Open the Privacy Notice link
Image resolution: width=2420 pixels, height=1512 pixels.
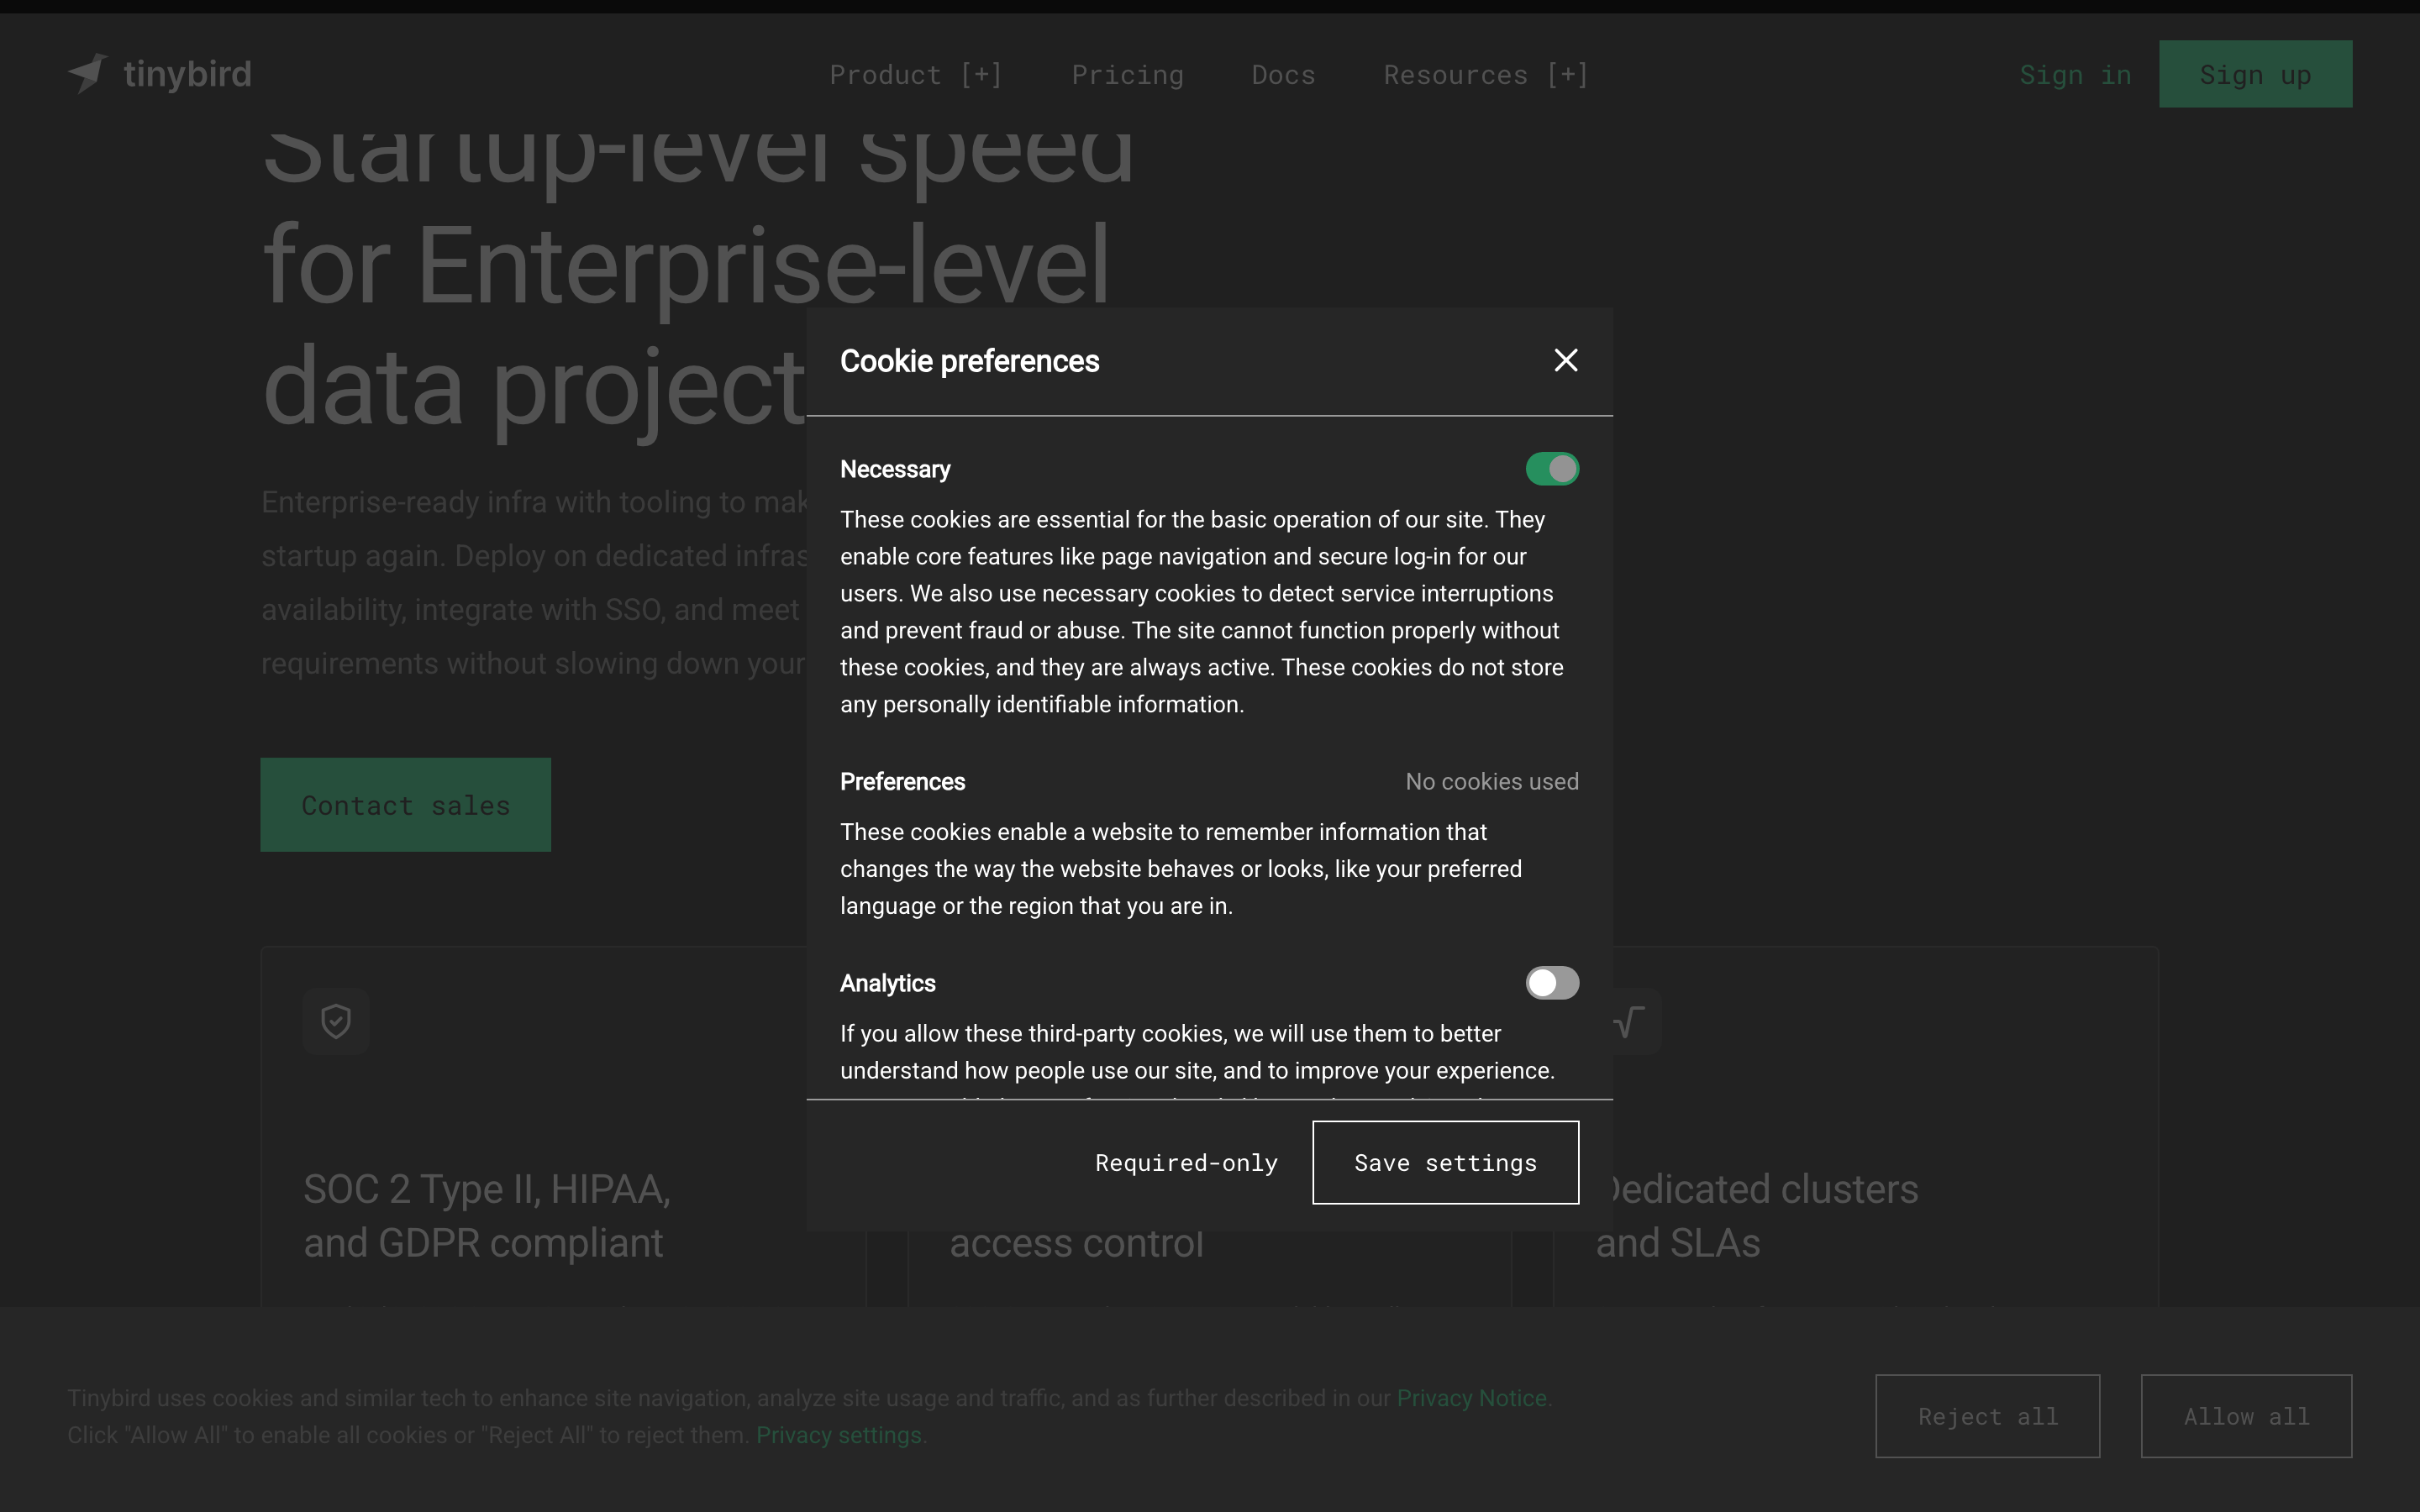(x=1471, y=1398)
